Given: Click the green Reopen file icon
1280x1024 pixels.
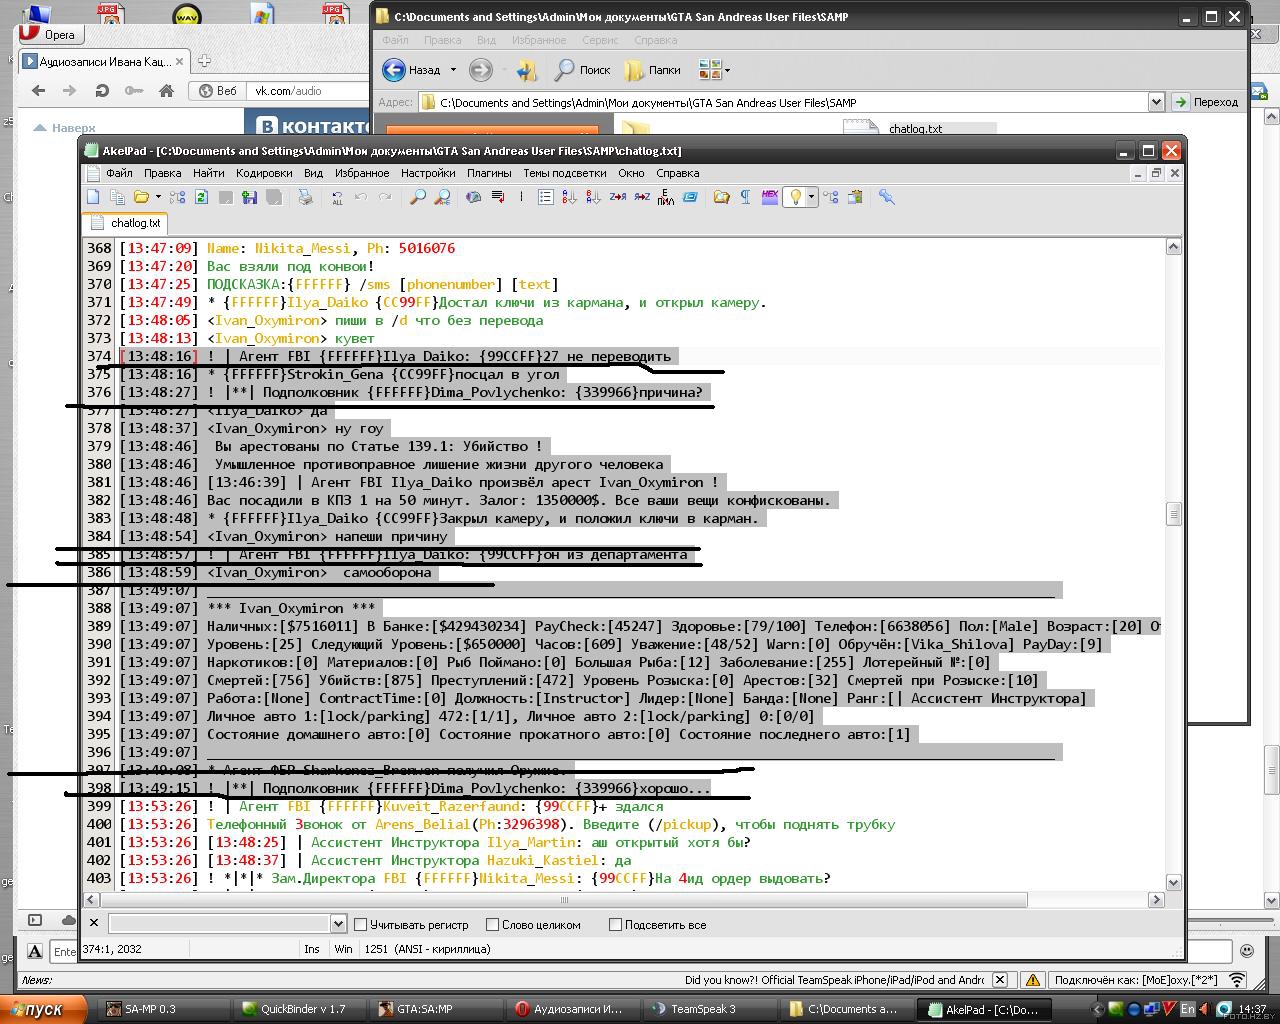Looking at the screenshot, I should point(201,197).
